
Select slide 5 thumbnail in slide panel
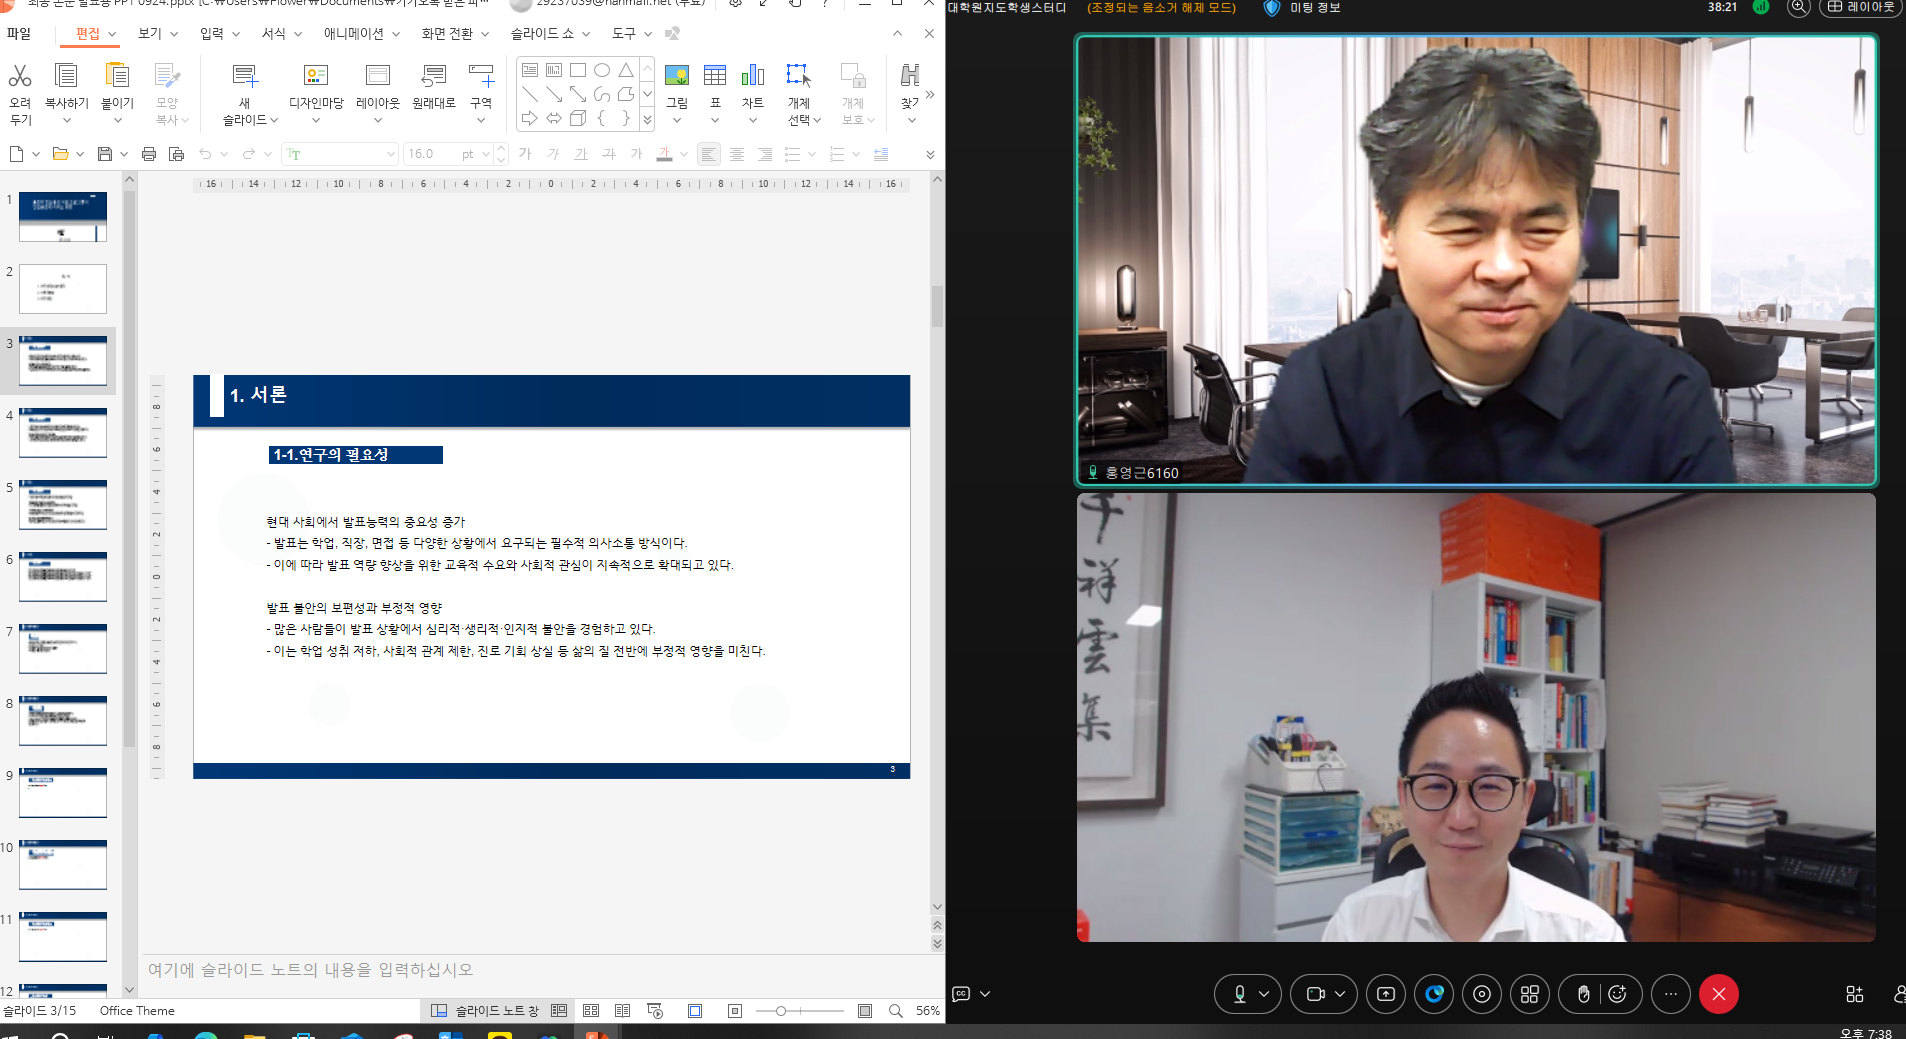[63, 505]
